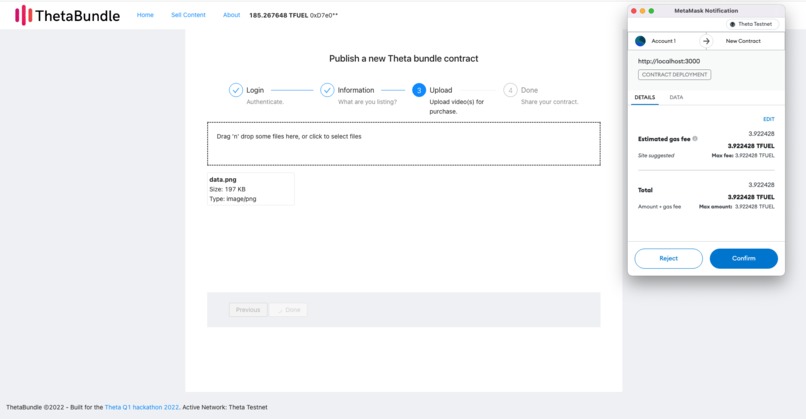
Task: Click the Account 1 avatar icon in MetaMask
Action: [640, 41]
